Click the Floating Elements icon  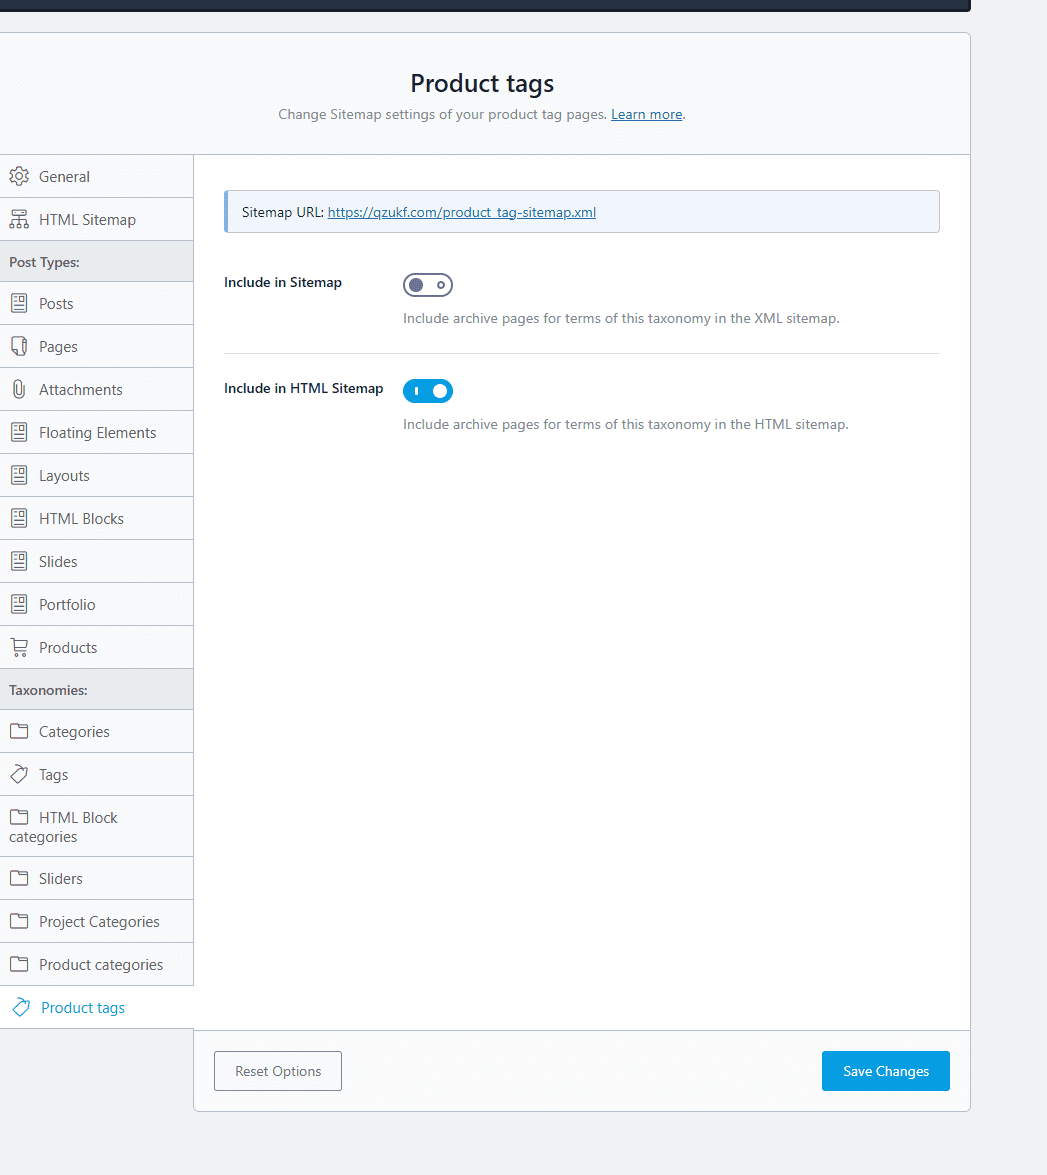[19, 432]
